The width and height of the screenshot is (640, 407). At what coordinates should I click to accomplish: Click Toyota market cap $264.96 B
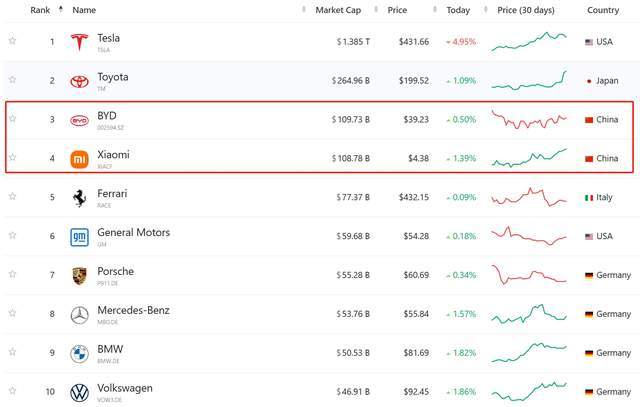coord(351,81)
